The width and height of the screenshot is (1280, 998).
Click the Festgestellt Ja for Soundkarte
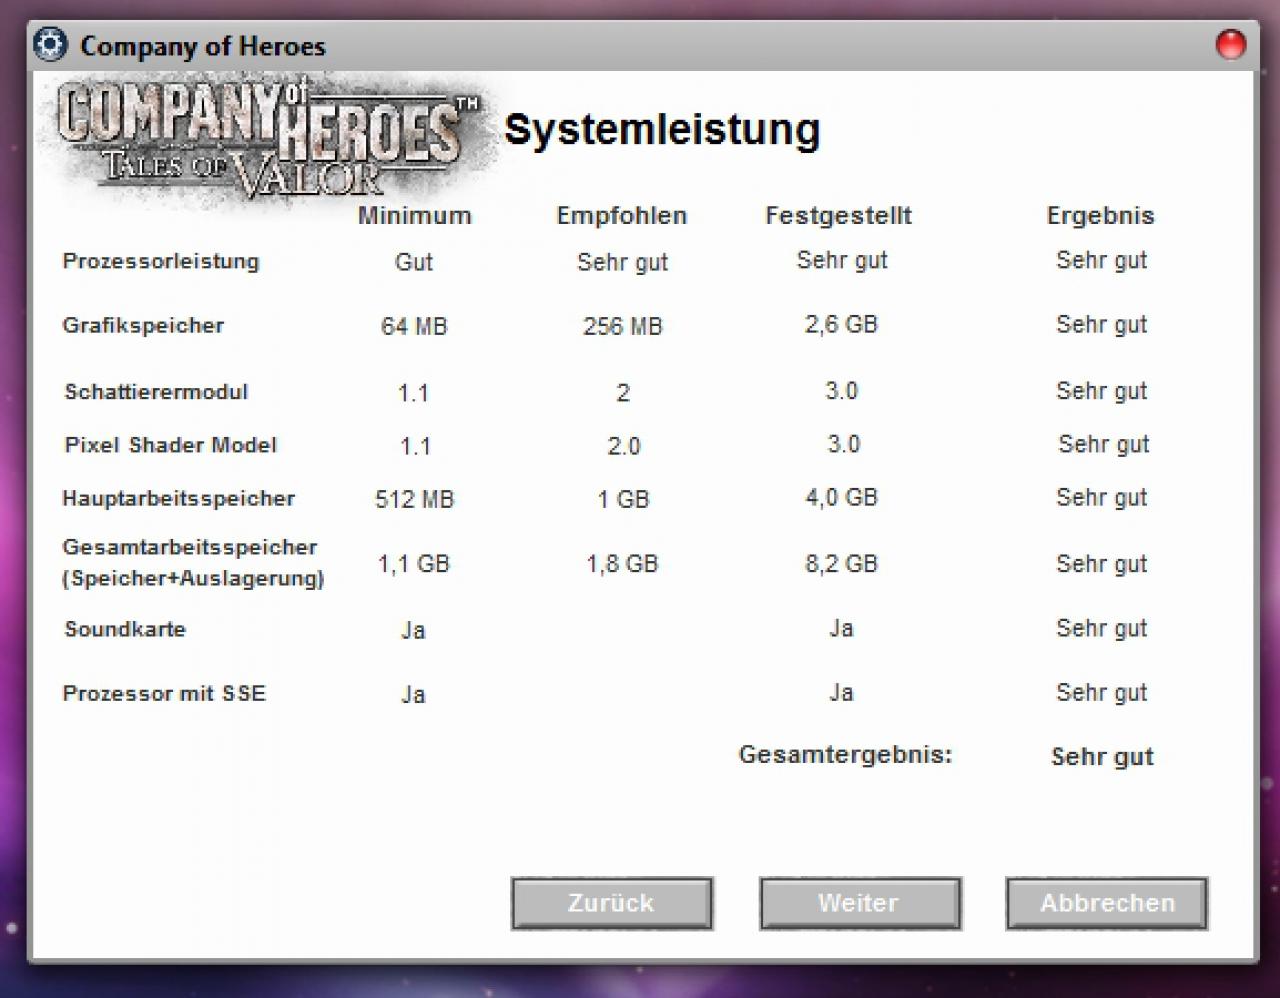pyautogui.click(x=841, y=628)
